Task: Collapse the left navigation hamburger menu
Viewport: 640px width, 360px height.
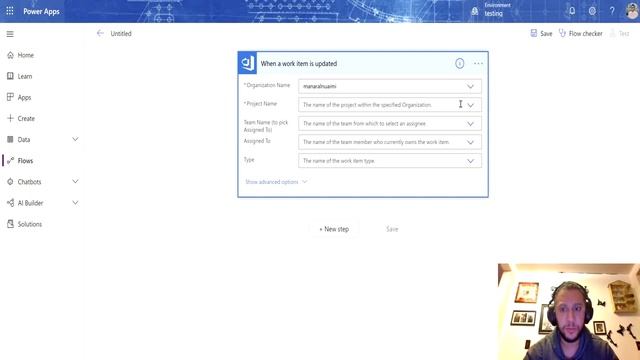Action: 10,34
